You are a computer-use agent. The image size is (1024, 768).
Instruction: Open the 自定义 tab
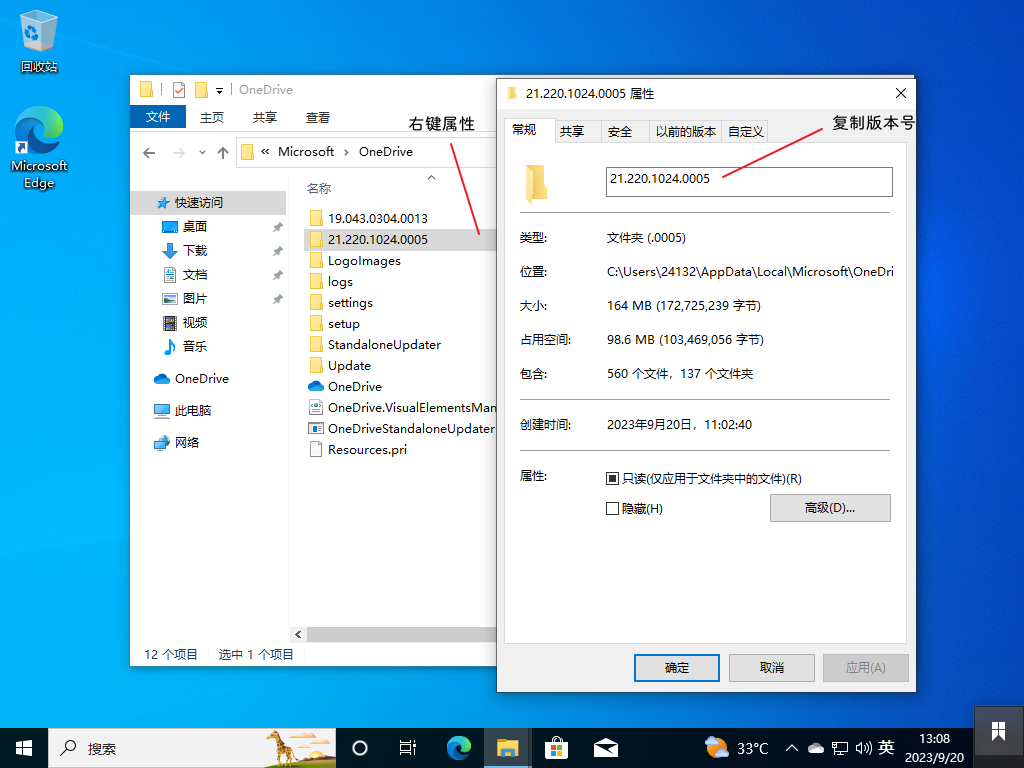coord(745,132)
